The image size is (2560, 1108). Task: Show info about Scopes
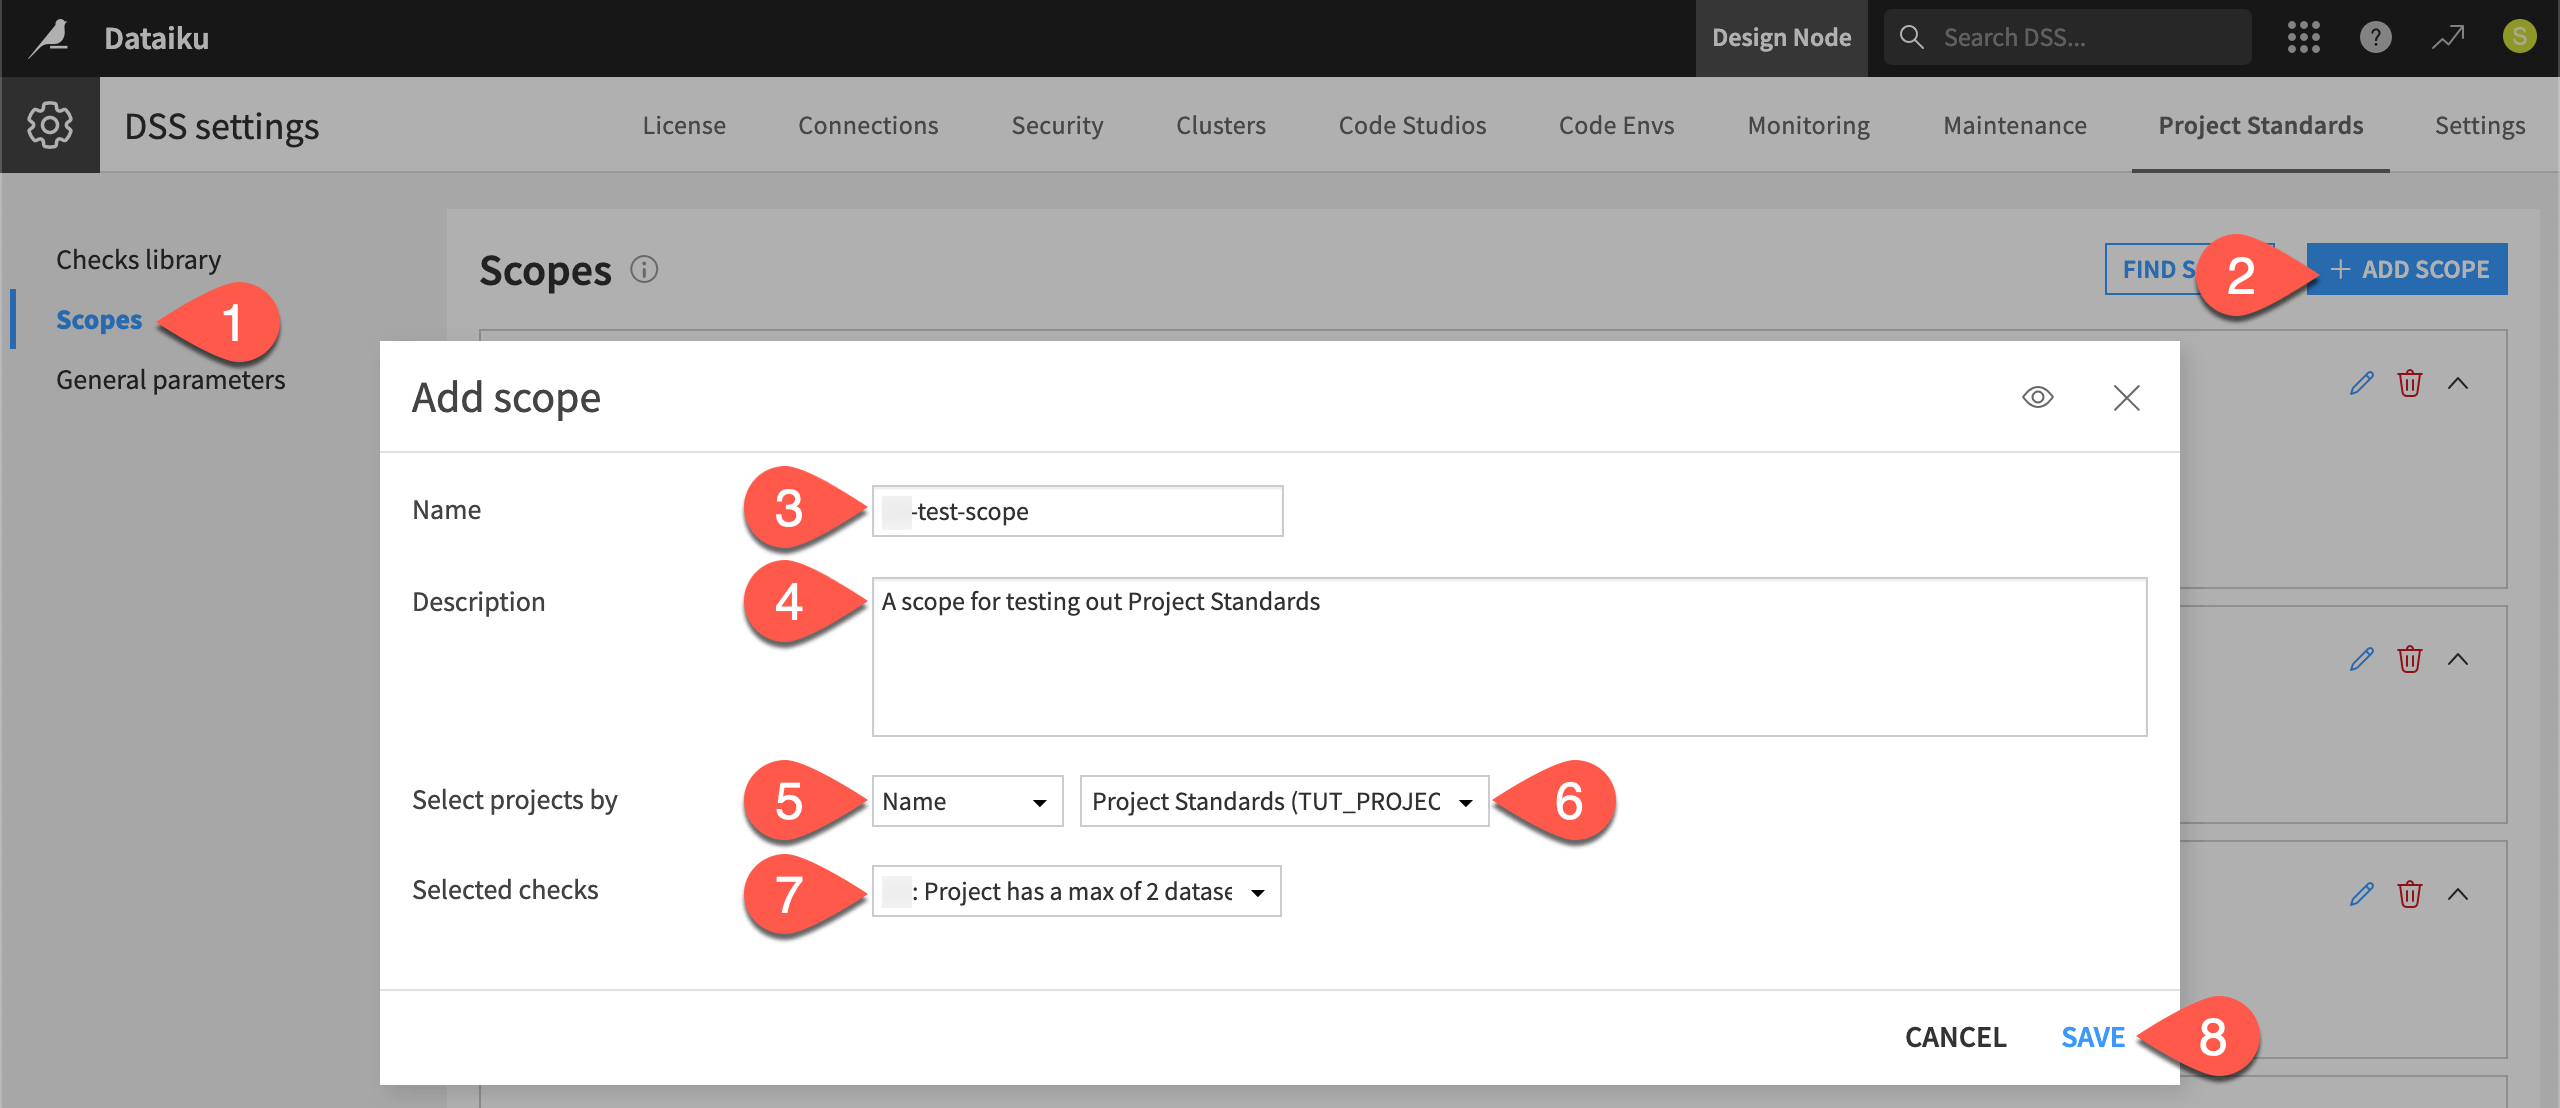point(644,269)
